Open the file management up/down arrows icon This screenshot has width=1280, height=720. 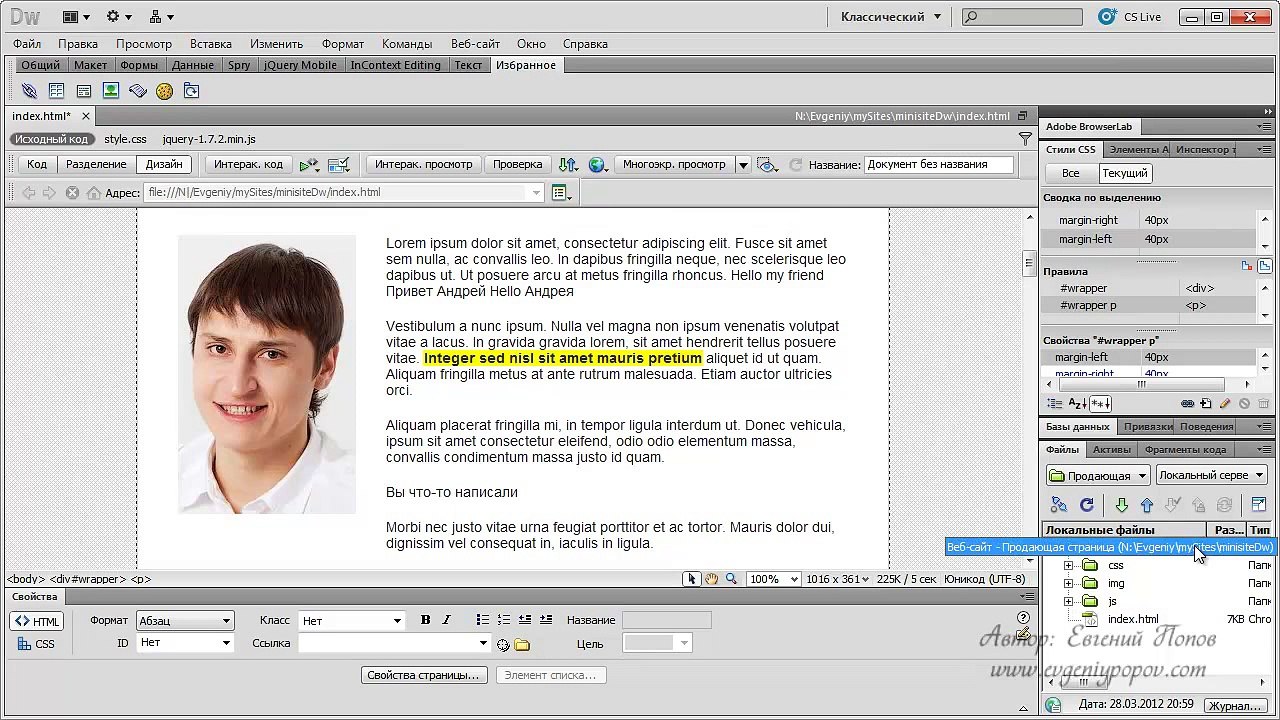tap(568, 164)
